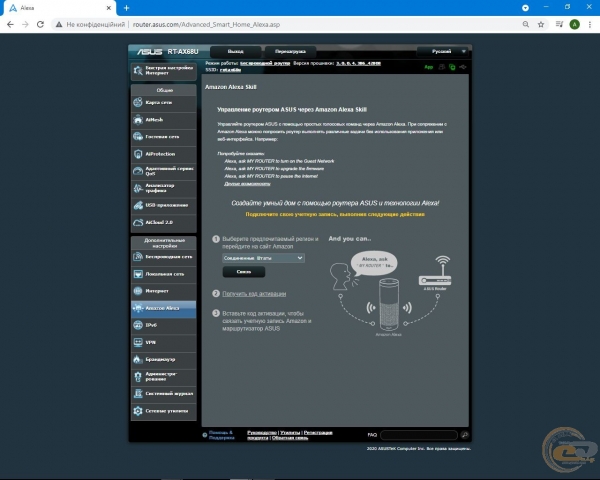
Task: Click the browser back arrow
Action: click(x=10, y=24)
